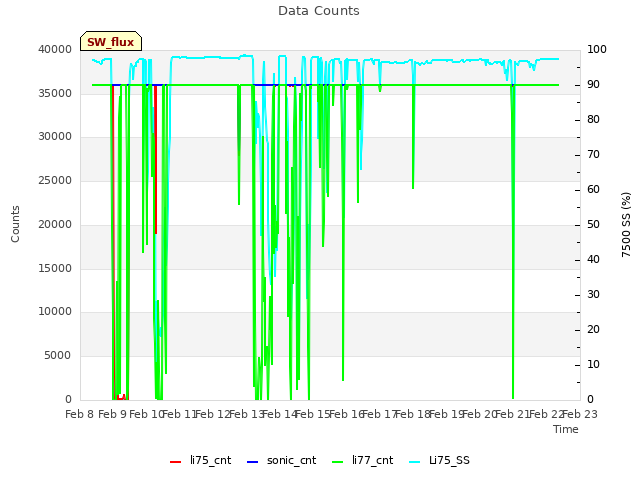Click the SW_flux label box

(x=111, y=41)
